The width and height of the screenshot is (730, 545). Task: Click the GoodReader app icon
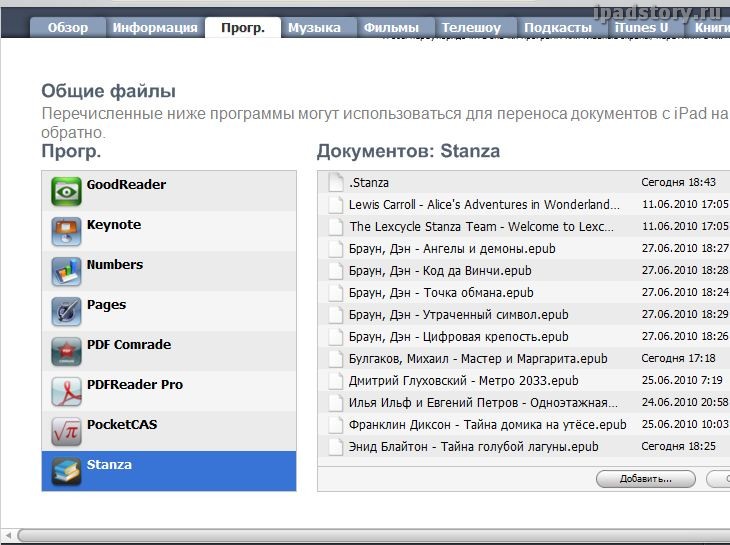click(66, 191)
